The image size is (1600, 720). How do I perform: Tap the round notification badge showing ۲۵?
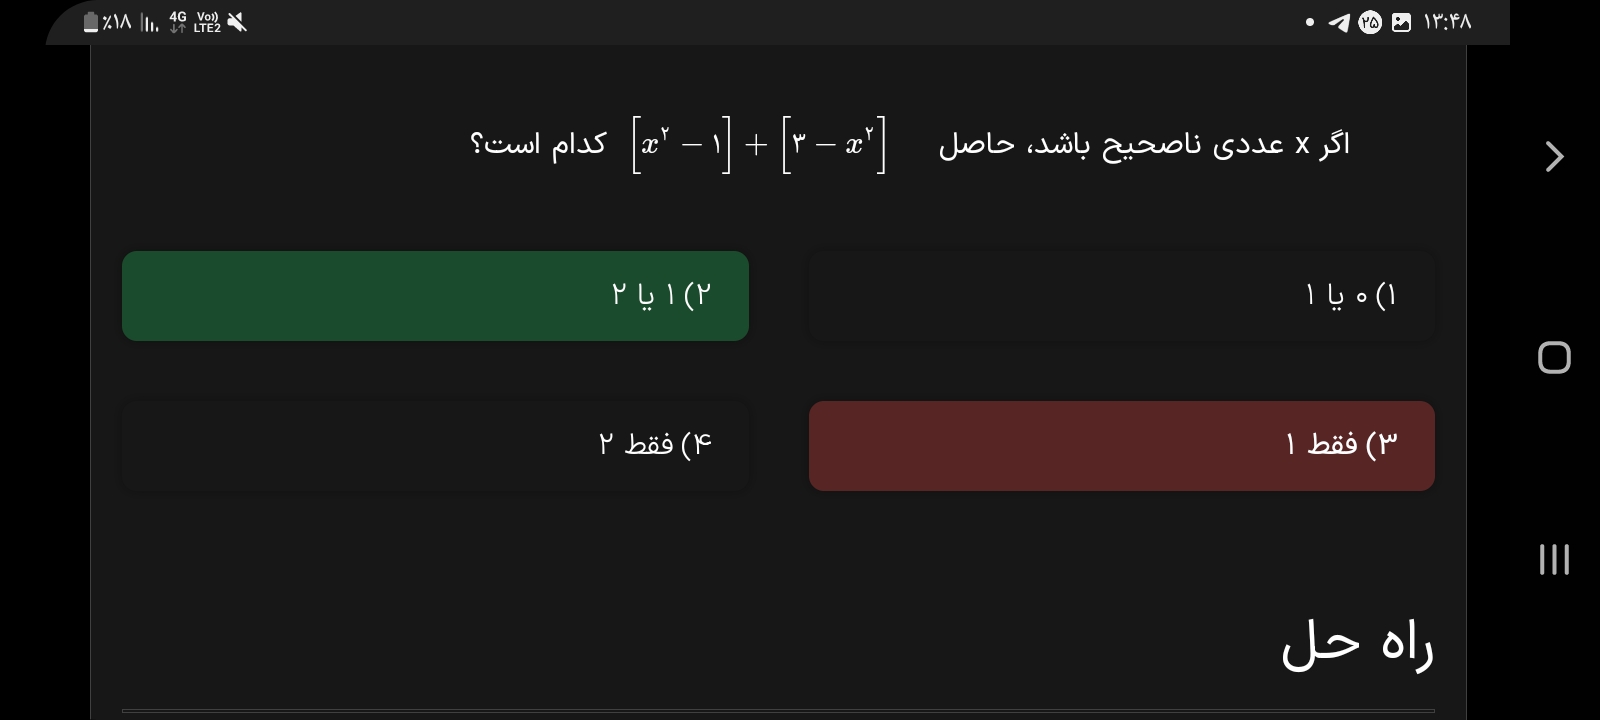pyautogui.click(x=1370, y=22)
